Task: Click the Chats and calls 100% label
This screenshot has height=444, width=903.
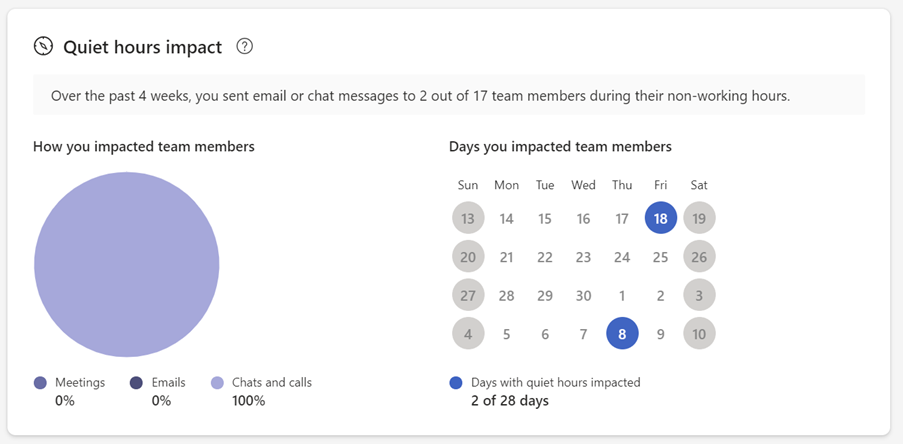Action: pyautogui.click(x=248, y=401)
